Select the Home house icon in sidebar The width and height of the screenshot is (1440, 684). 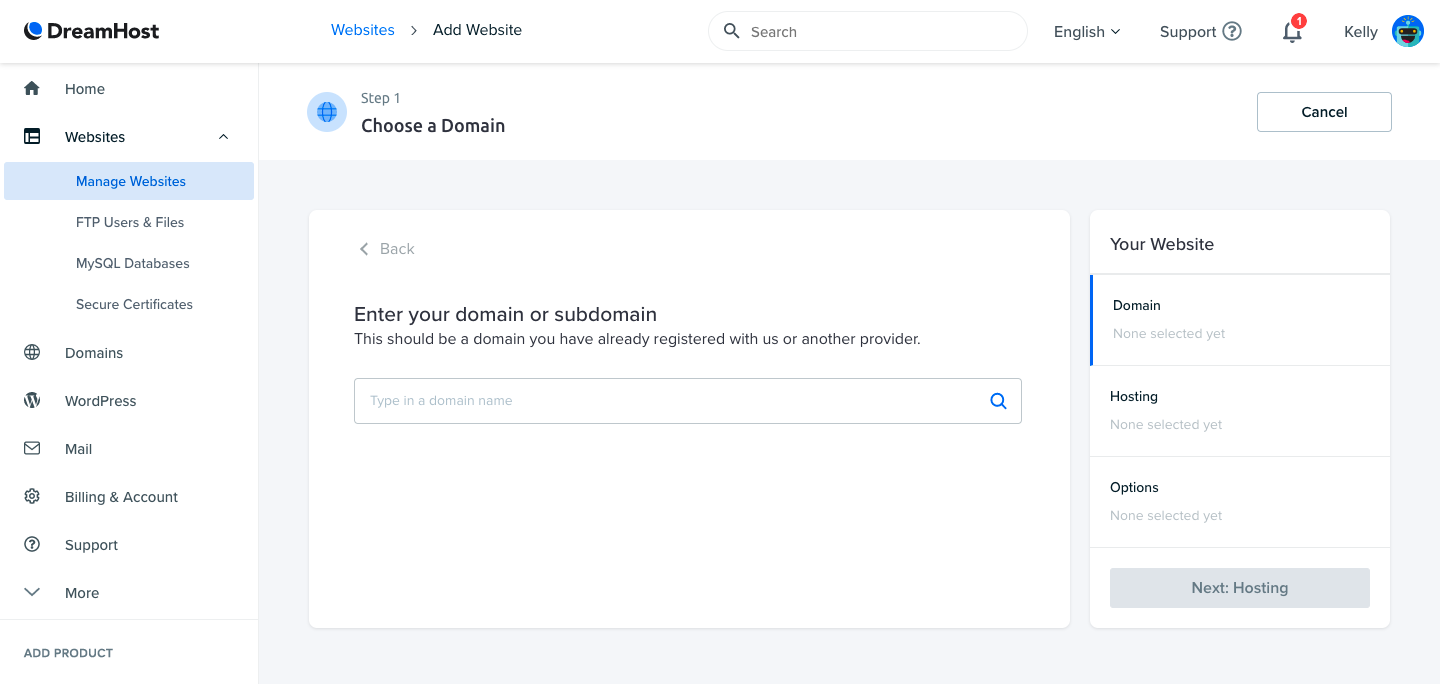32,89
